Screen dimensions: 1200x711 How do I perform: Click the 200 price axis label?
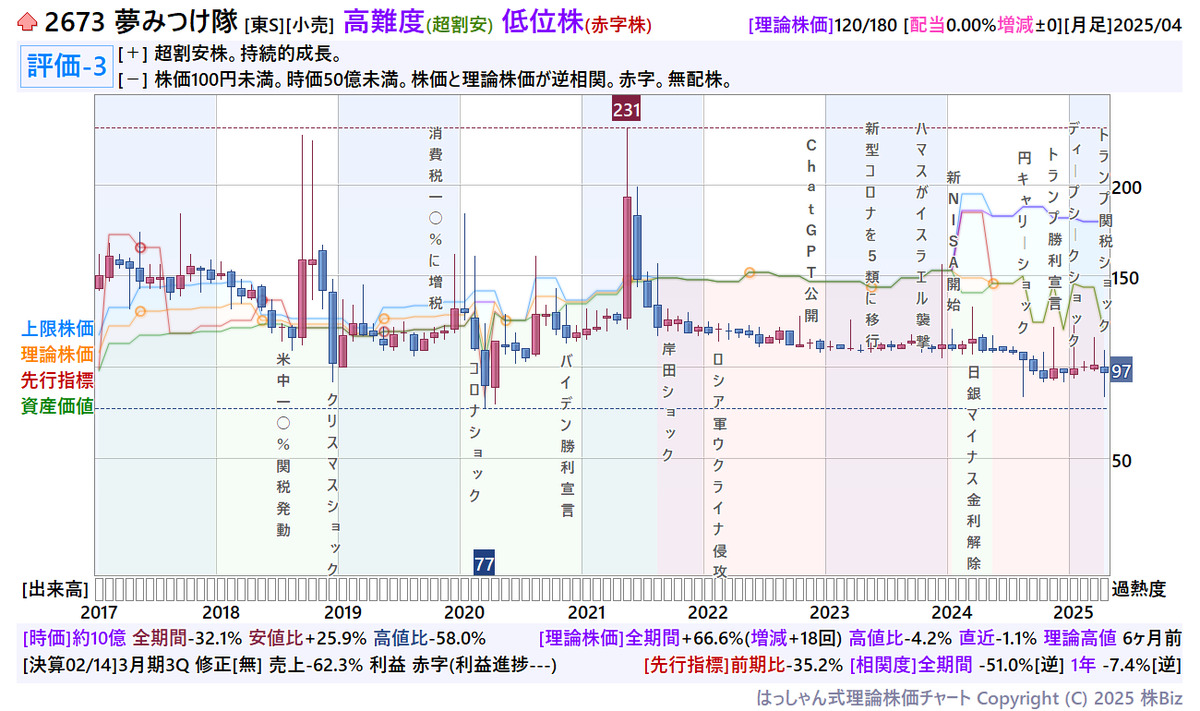tap(1128, 188)
